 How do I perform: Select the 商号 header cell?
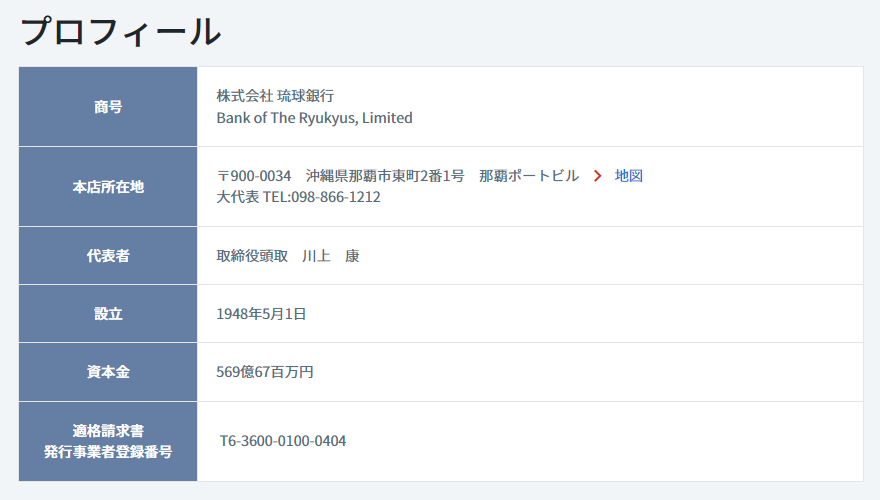tap(108, 107)
